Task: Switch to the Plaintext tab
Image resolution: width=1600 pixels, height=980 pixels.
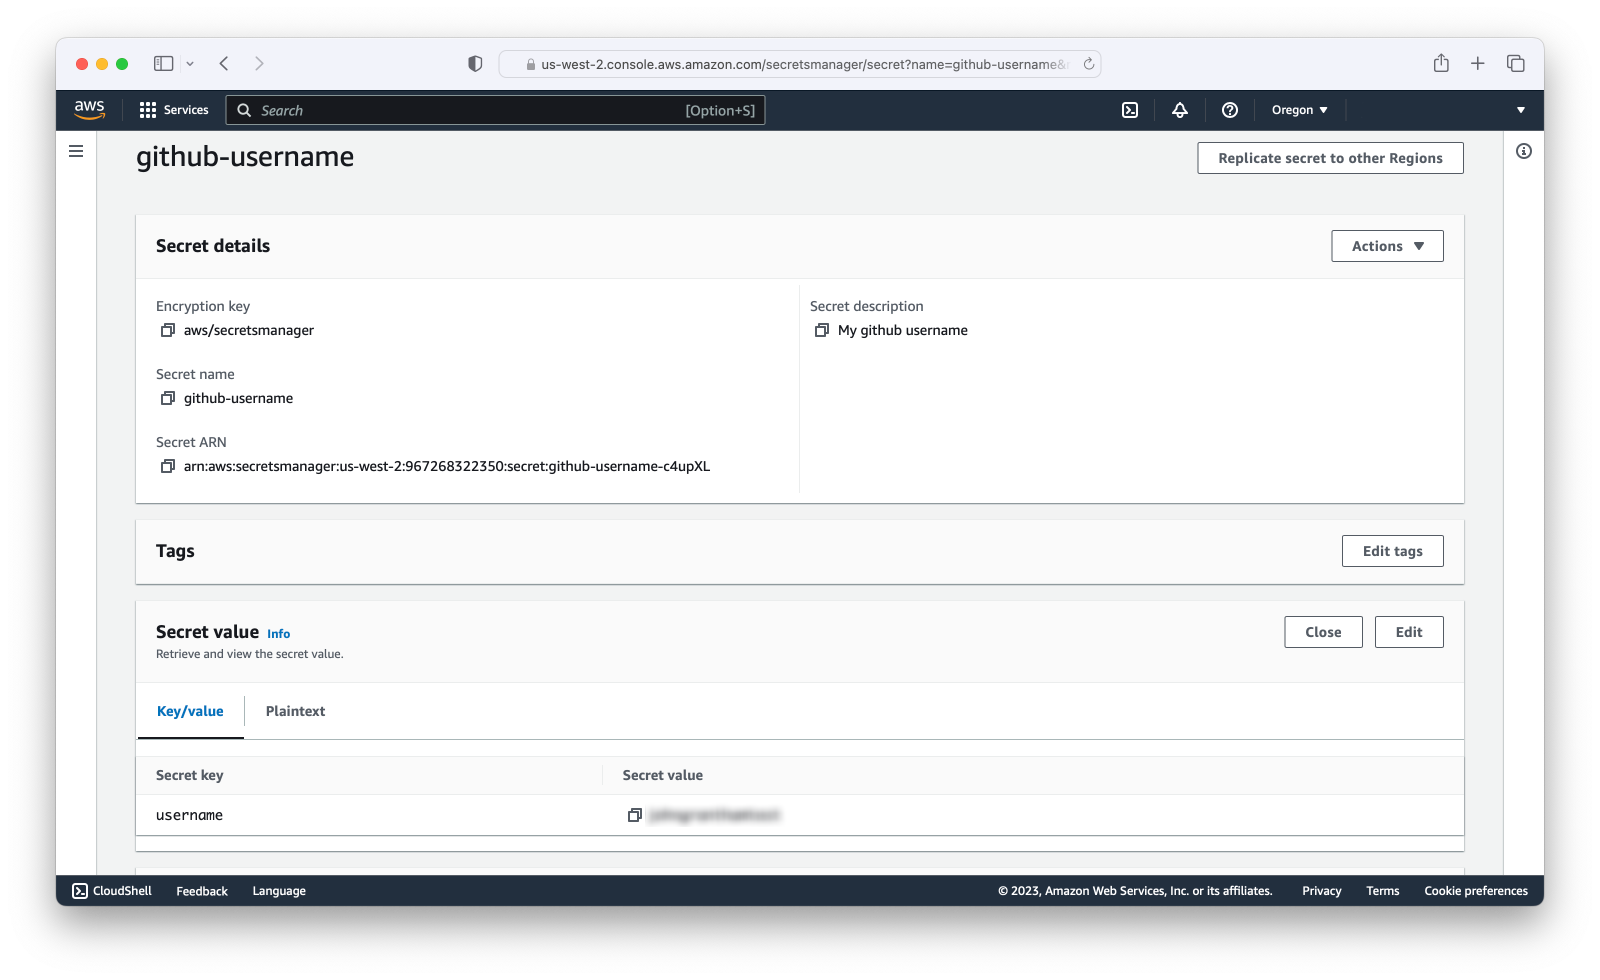Action: pos(295,711)
